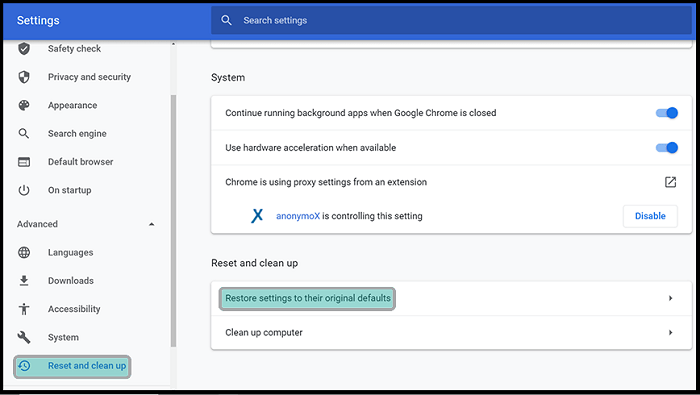Screen dimensions: 700x395
Task: Go to On startup settings
Action: 70,190
